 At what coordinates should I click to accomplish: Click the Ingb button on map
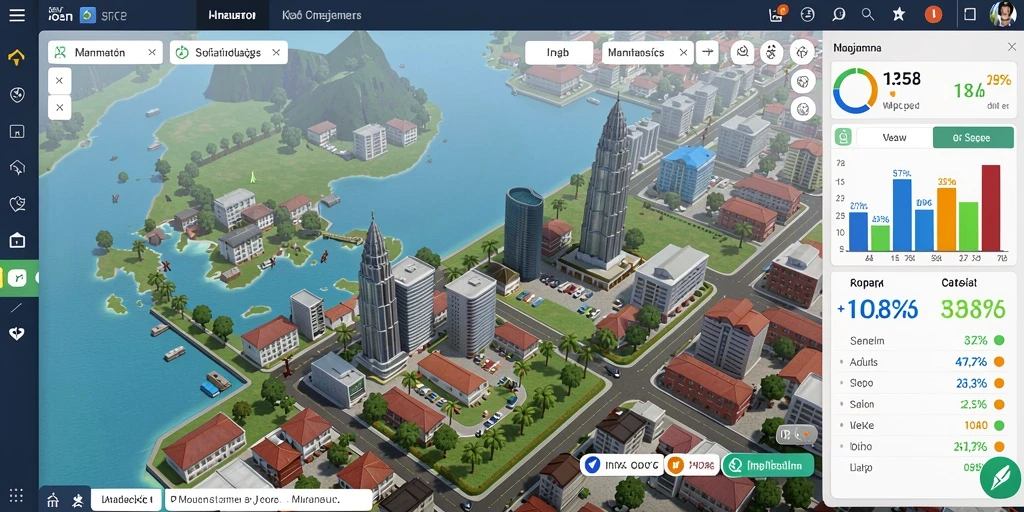pyautogui.click(x=559, y=52)
